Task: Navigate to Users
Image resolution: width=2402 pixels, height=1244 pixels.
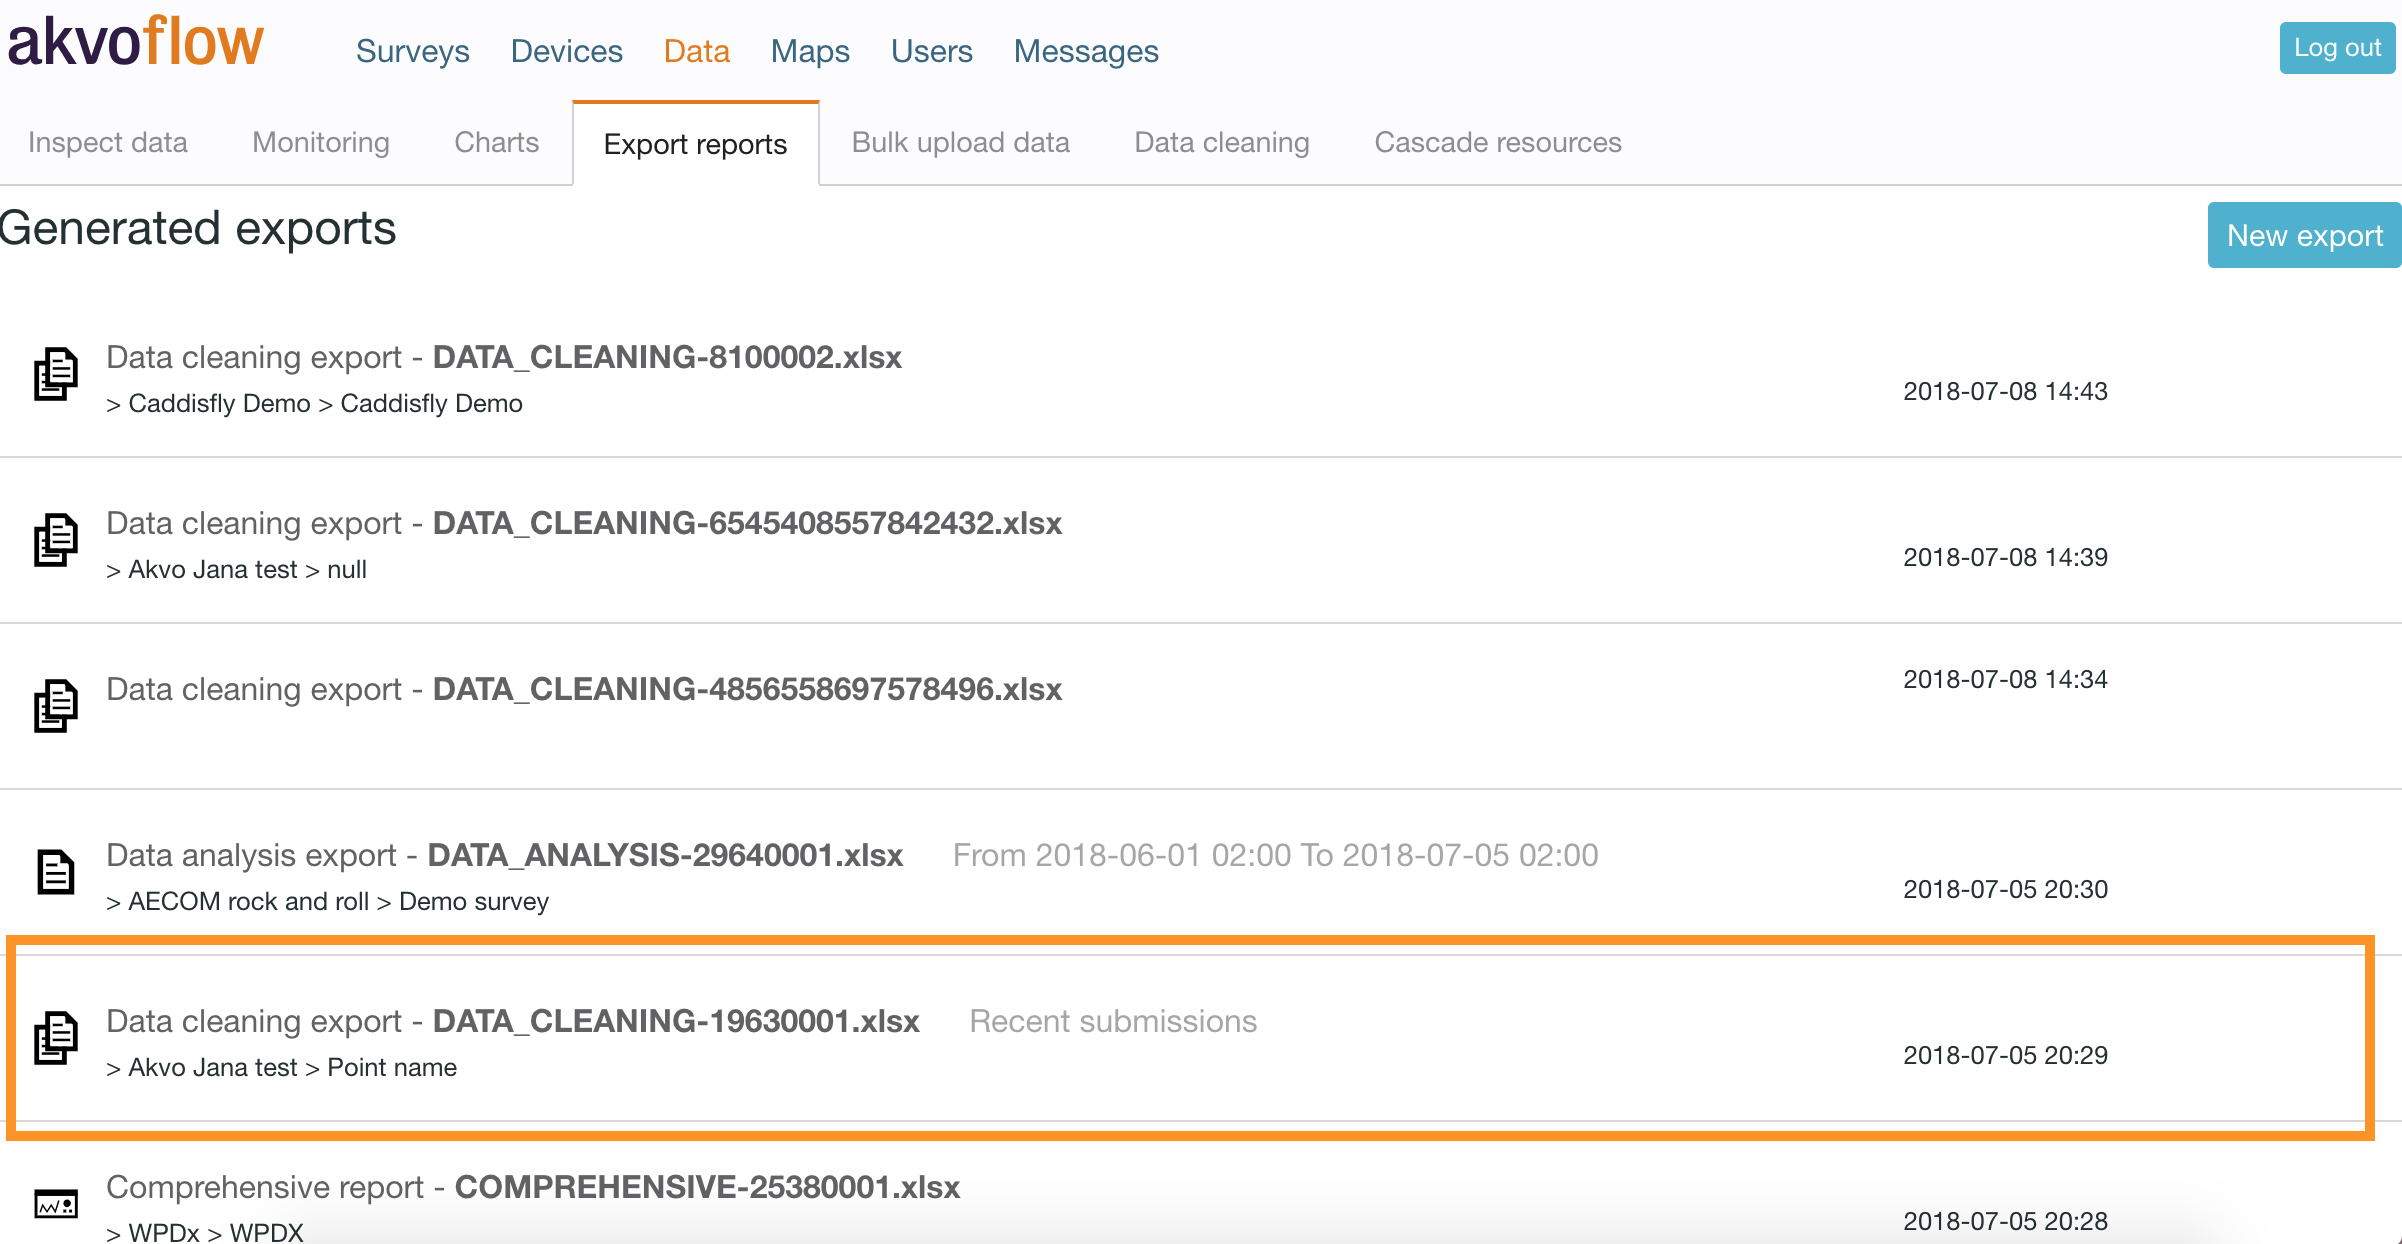Action: [931, 51]
